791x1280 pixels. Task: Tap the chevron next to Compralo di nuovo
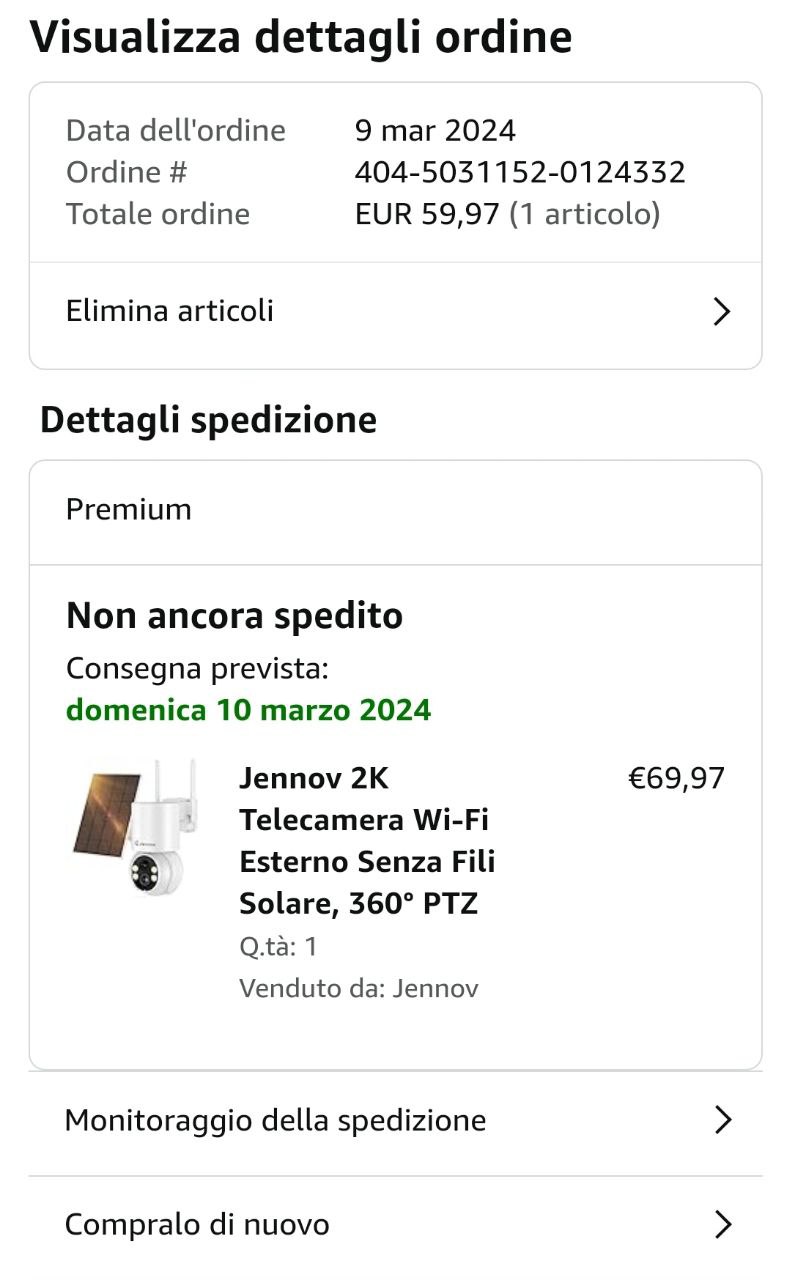(723, 1224)
